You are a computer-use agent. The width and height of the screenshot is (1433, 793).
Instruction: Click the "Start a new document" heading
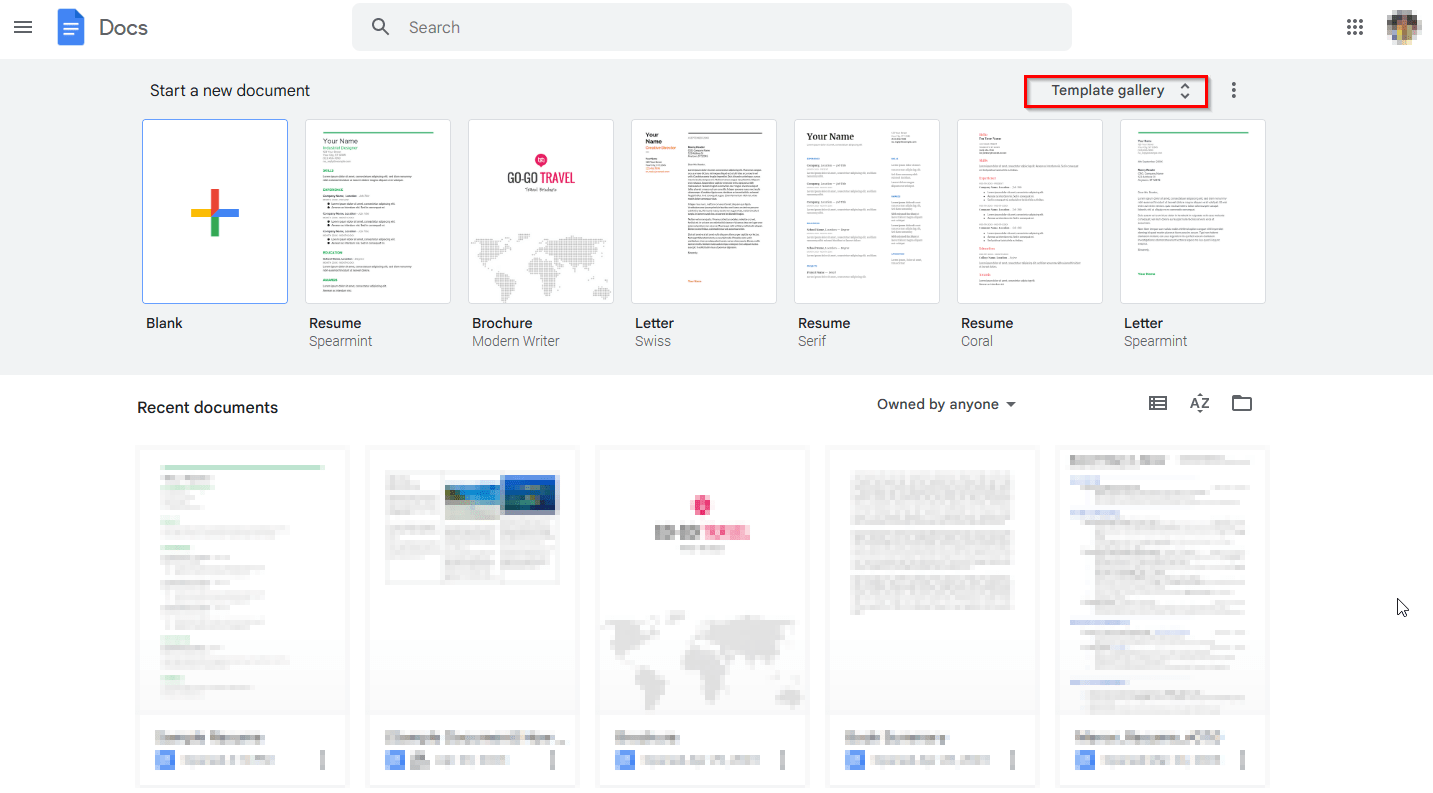point(230,90)
